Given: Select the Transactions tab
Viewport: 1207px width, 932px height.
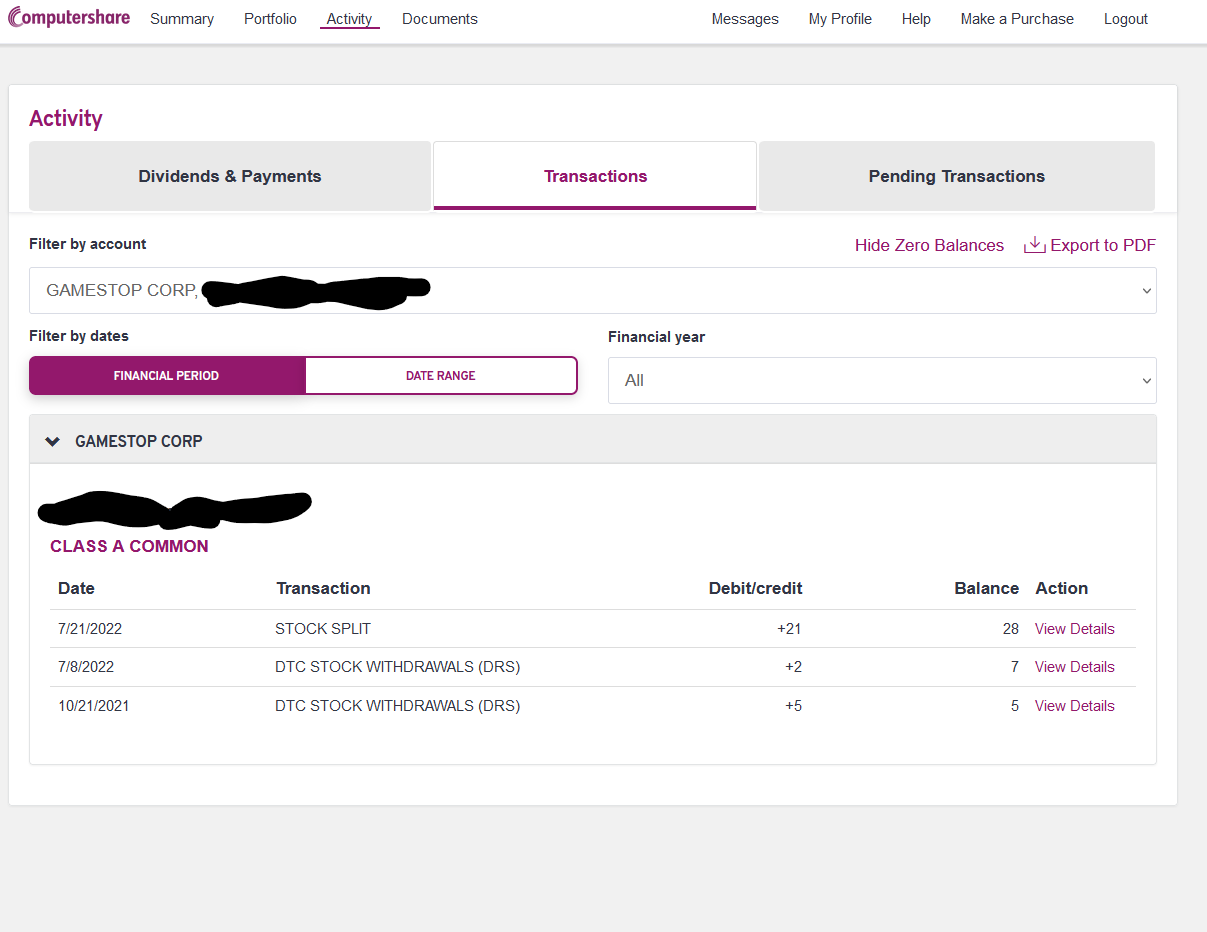Looking at the screenshot, I should click(595, 176).
